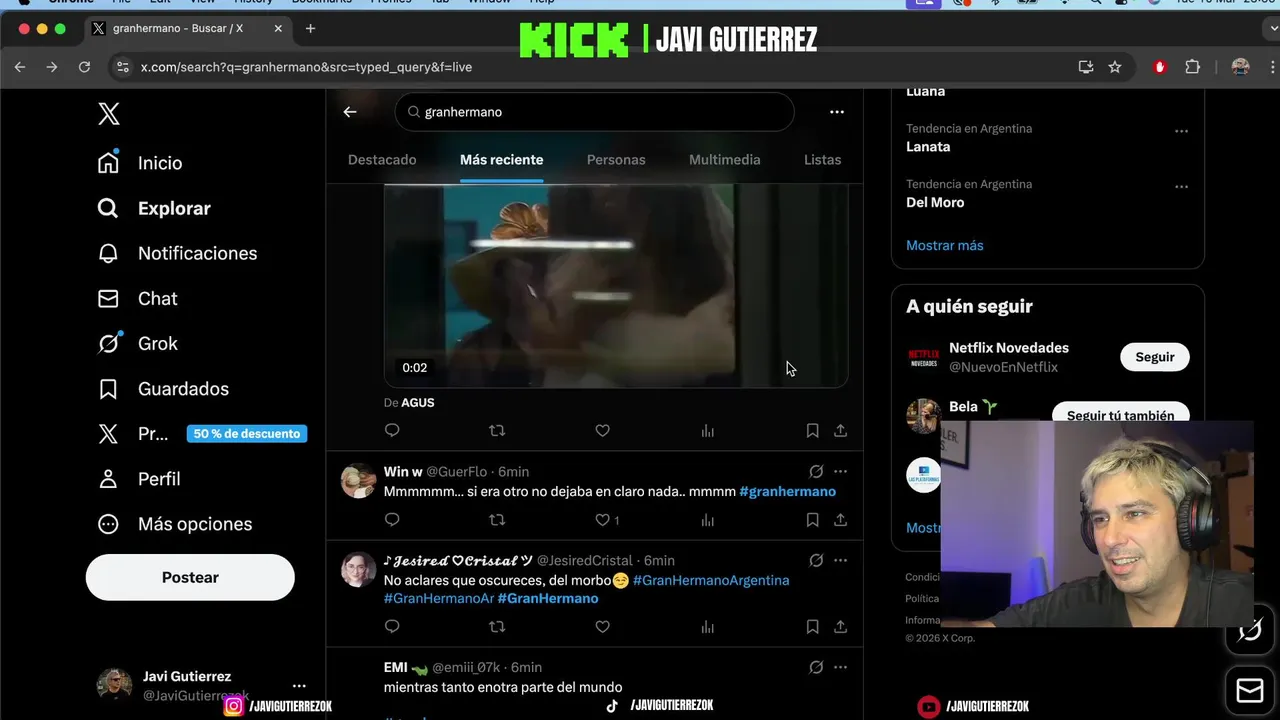The width and height of the screenshot is (1280, 720).
Task: View analytics of Win w post
Action: 708,520
